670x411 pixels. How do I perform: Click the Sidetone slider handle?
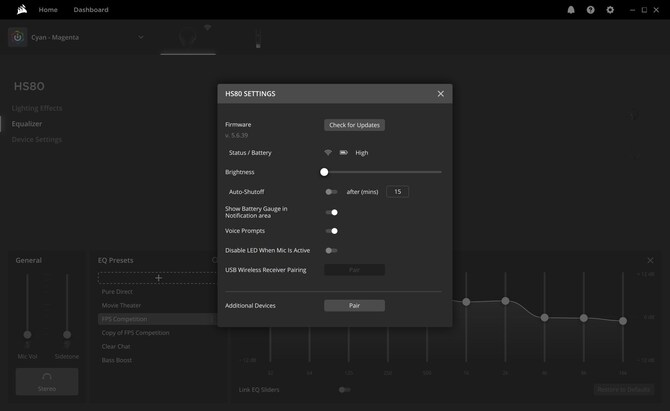(67, 335)
